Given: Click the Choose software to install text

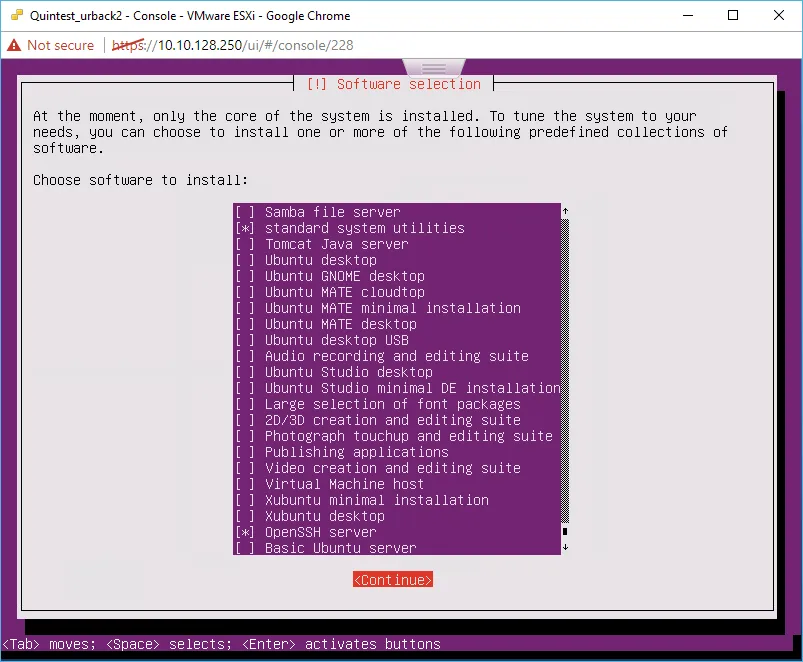Looking at the screenshot, I should point(140,180).
